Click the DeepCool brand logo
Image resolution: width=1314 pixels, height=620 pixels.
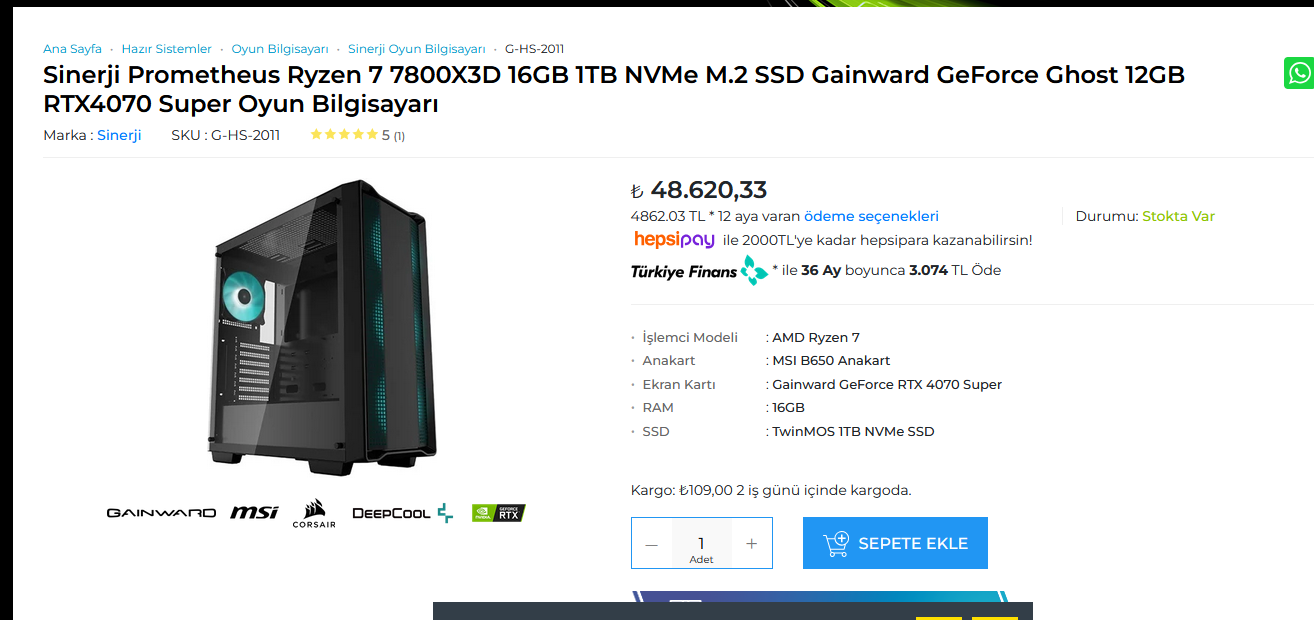402,513
